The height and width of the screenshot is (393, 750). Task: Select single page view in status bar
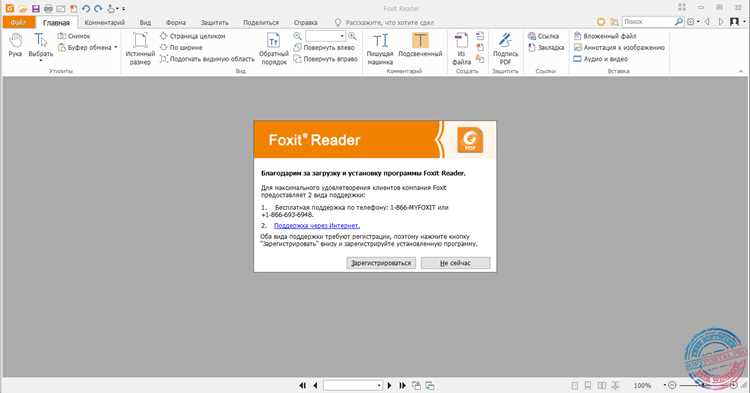pos(575,385)
